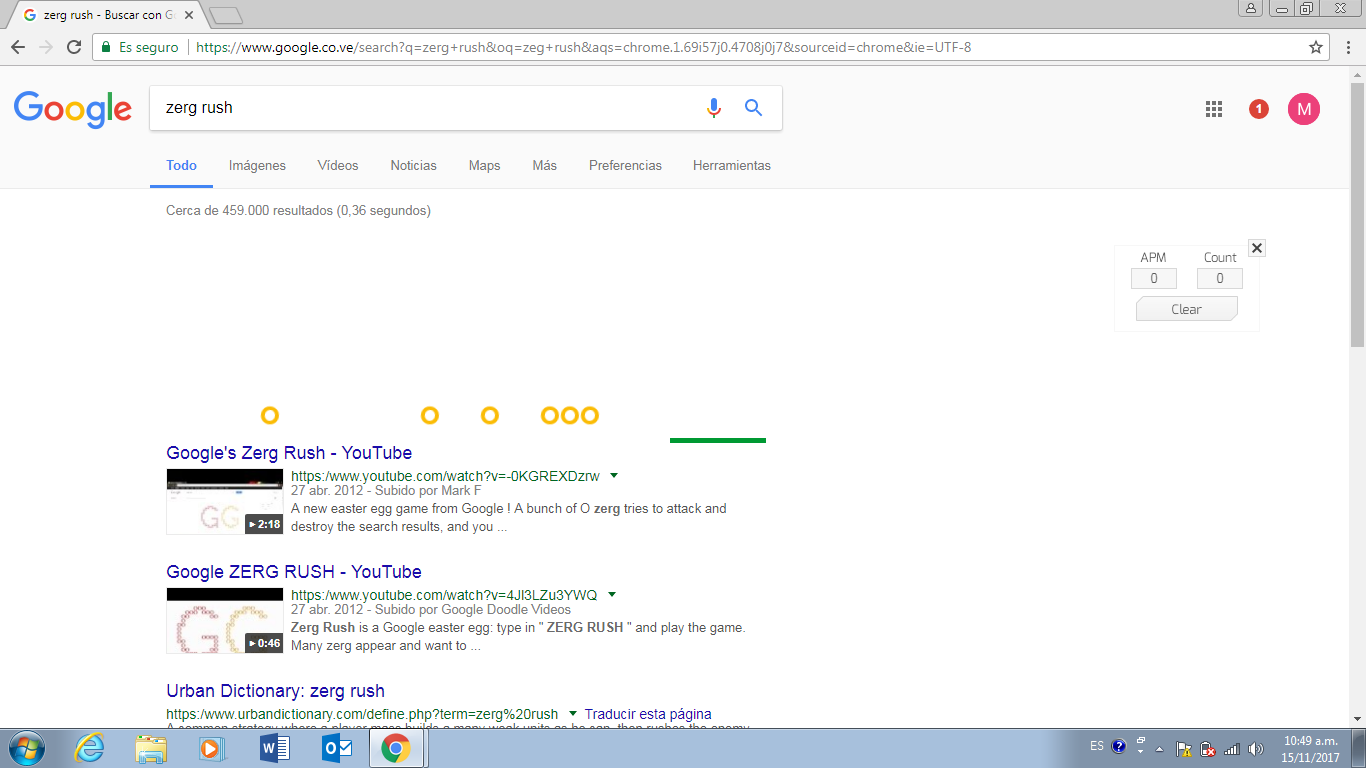Close the Zerg Rush APM score panel

[x=1257, y=248]
